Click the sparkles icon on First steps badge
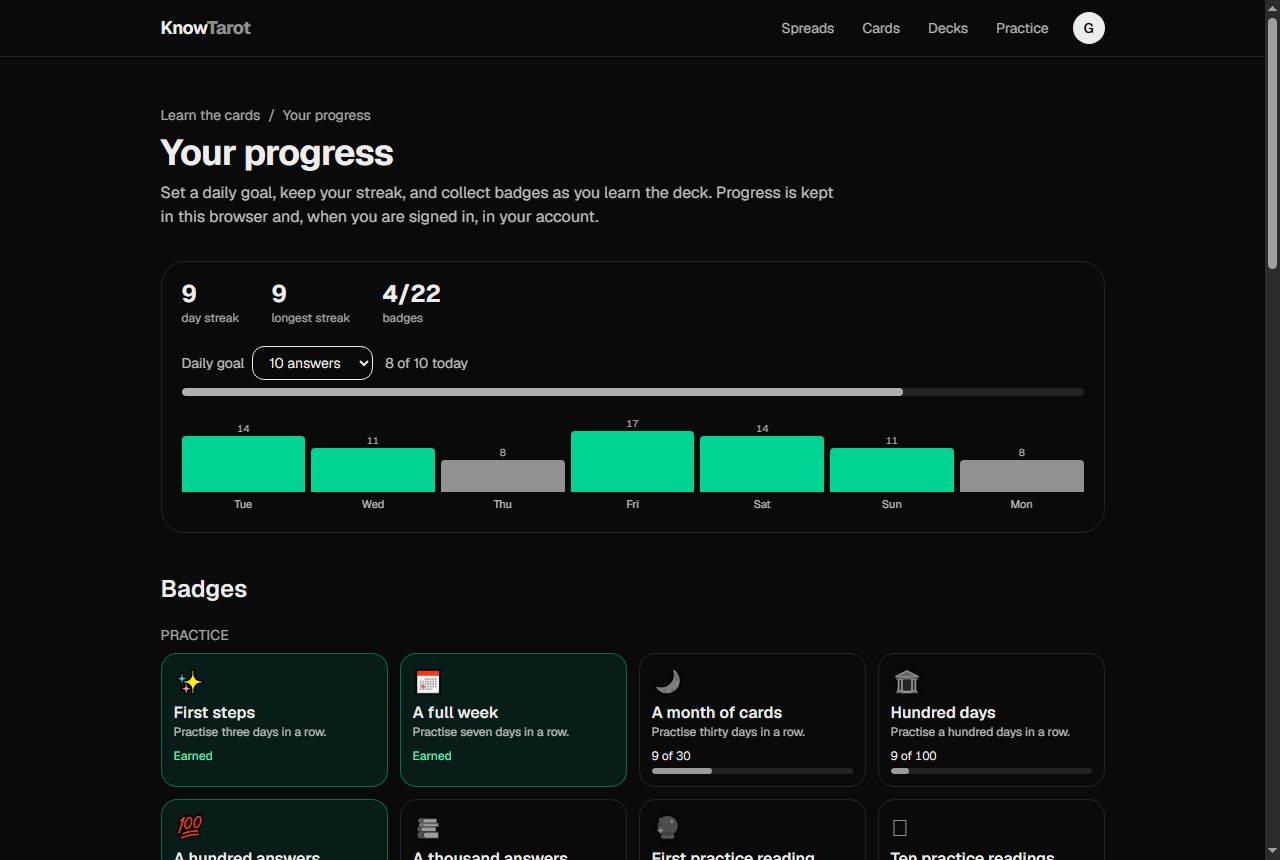This screenshot has height=860, width=1280. point(189,683)
